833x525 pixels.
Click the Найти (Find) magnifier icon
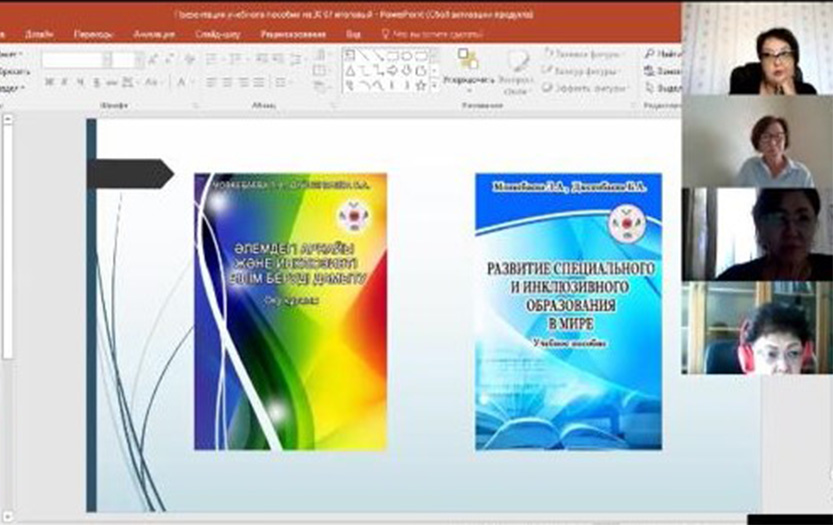(x=651, y=53)
